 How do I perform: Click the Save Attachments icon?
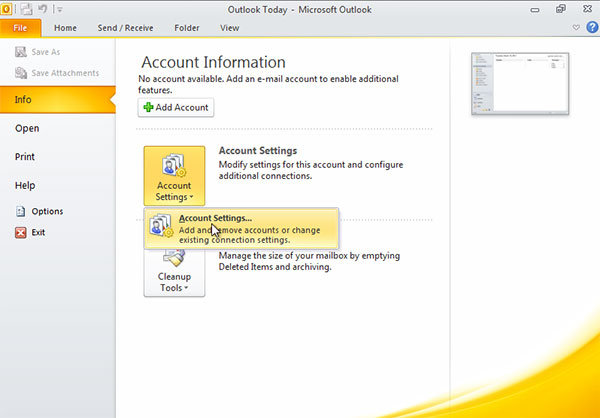[x=21, y=73]
